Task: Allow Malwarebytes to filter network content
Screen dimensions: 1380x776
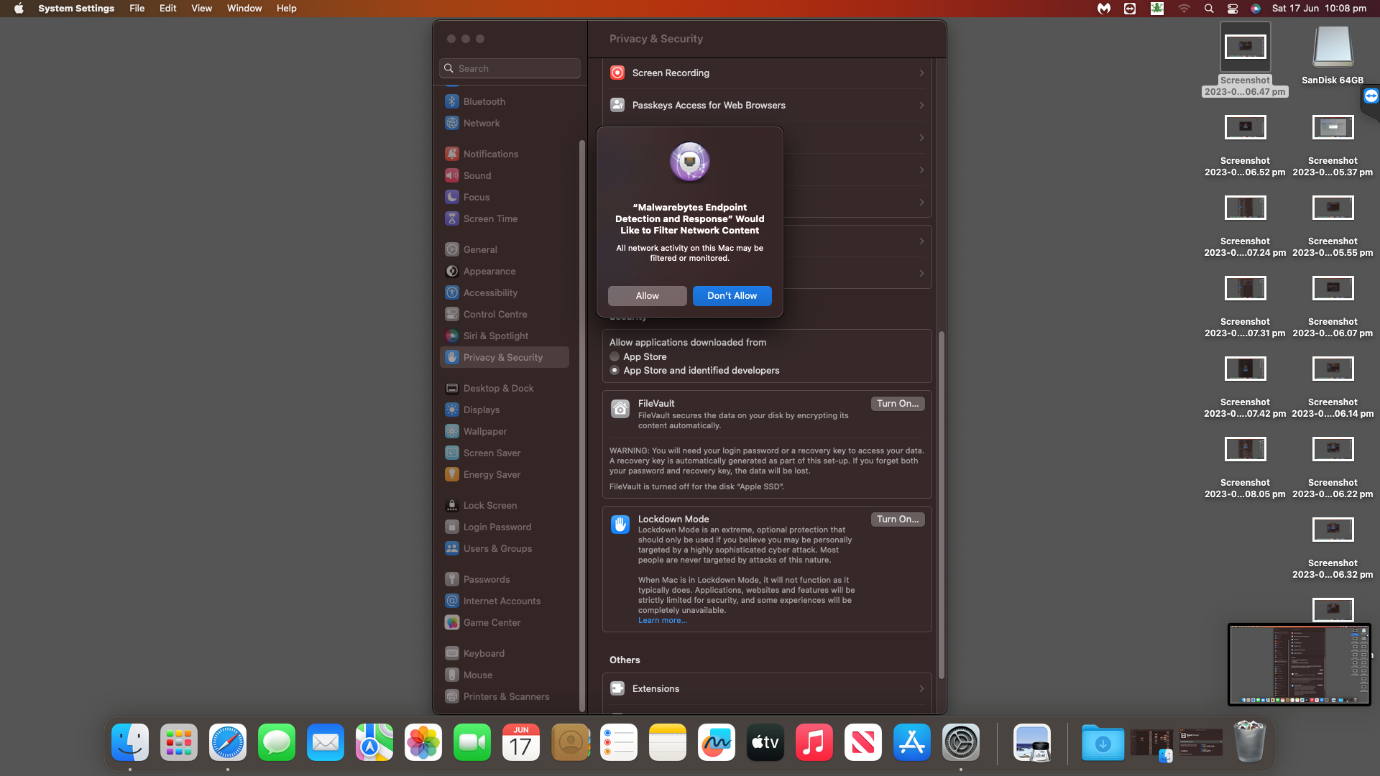Action: 647,296
